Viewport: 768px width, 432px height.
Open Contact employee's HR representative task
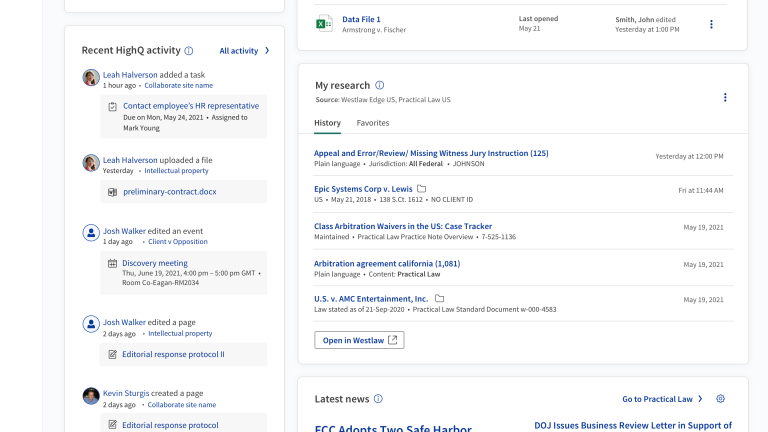click(x=190, y=105)
